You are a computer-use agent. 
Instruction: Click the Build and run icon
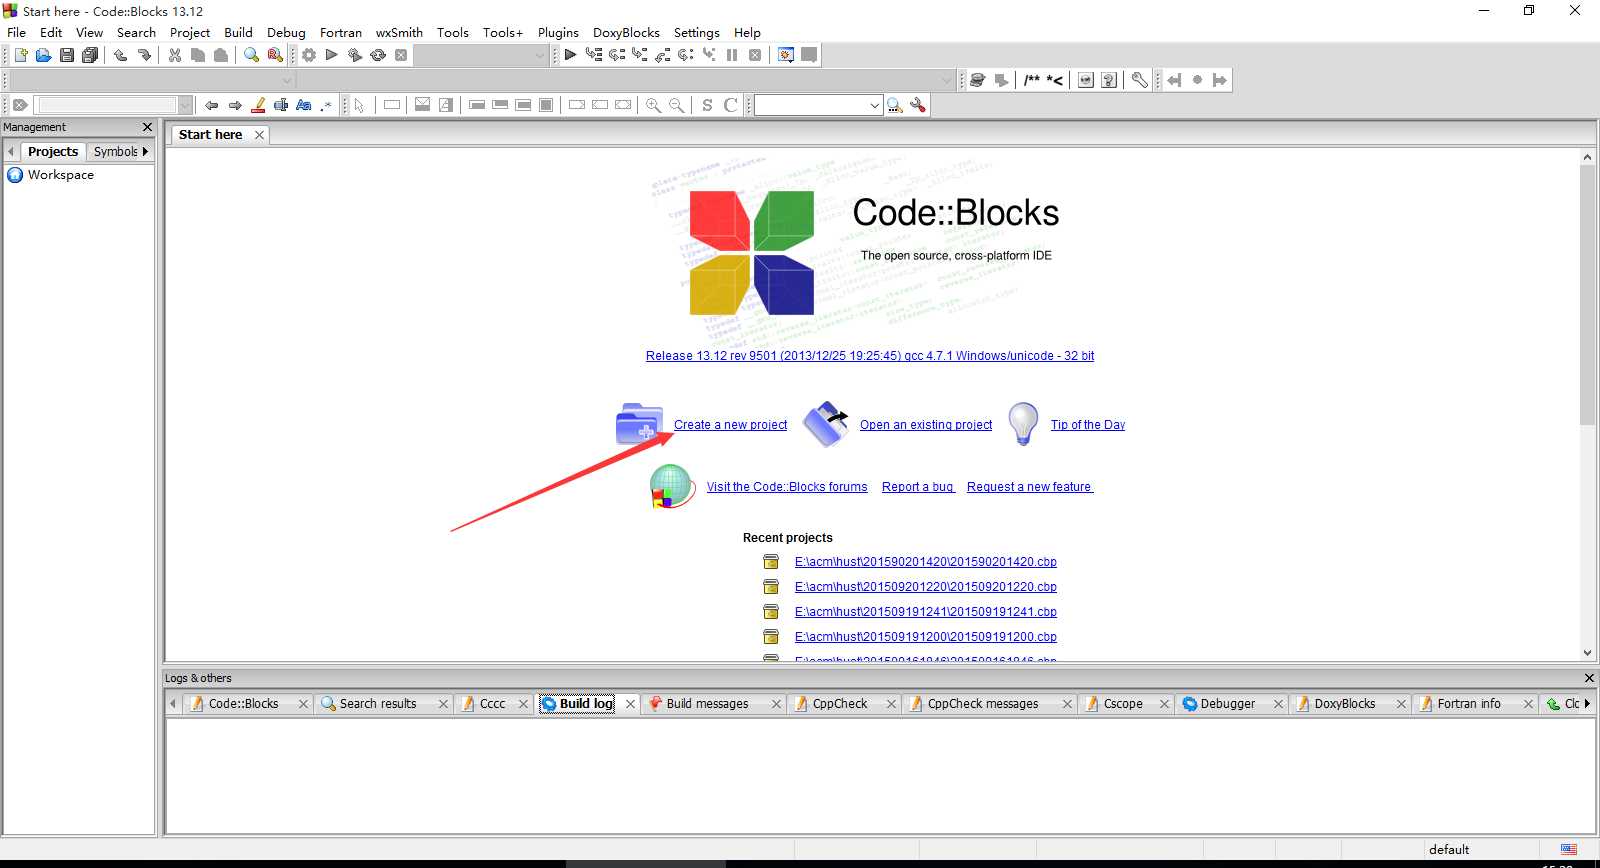point(355,55)
